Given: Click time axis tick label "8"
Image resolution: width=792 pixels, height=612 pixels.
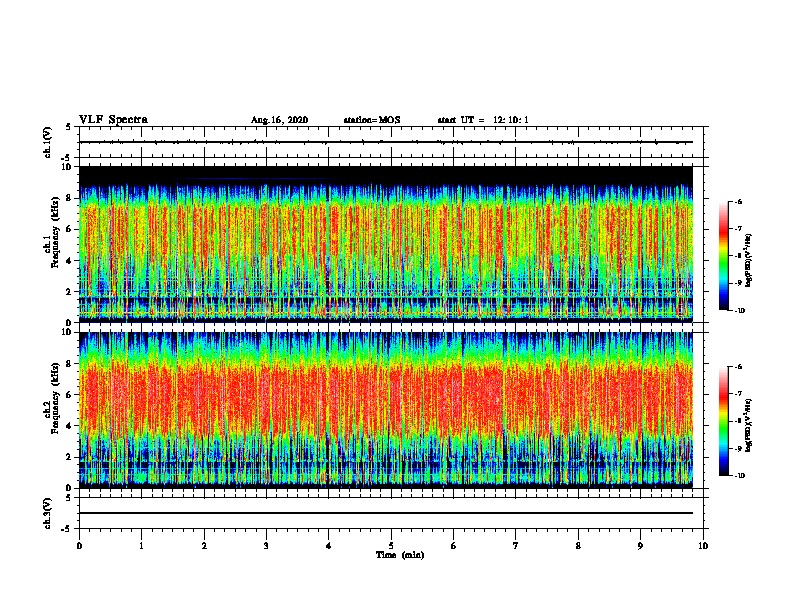Looking at the screenshot, I should pyautogui.click(x=578, y=545).
